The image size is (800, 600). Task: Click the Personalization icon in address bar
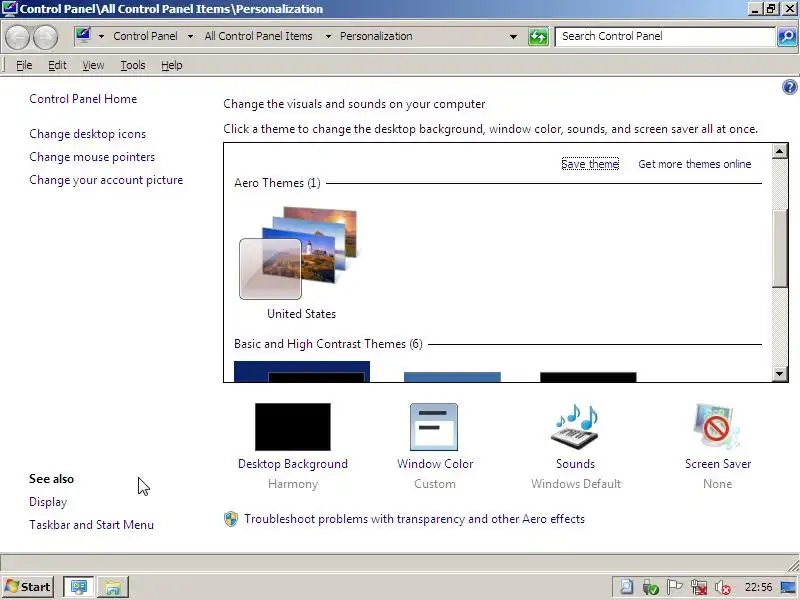point(84,36)
